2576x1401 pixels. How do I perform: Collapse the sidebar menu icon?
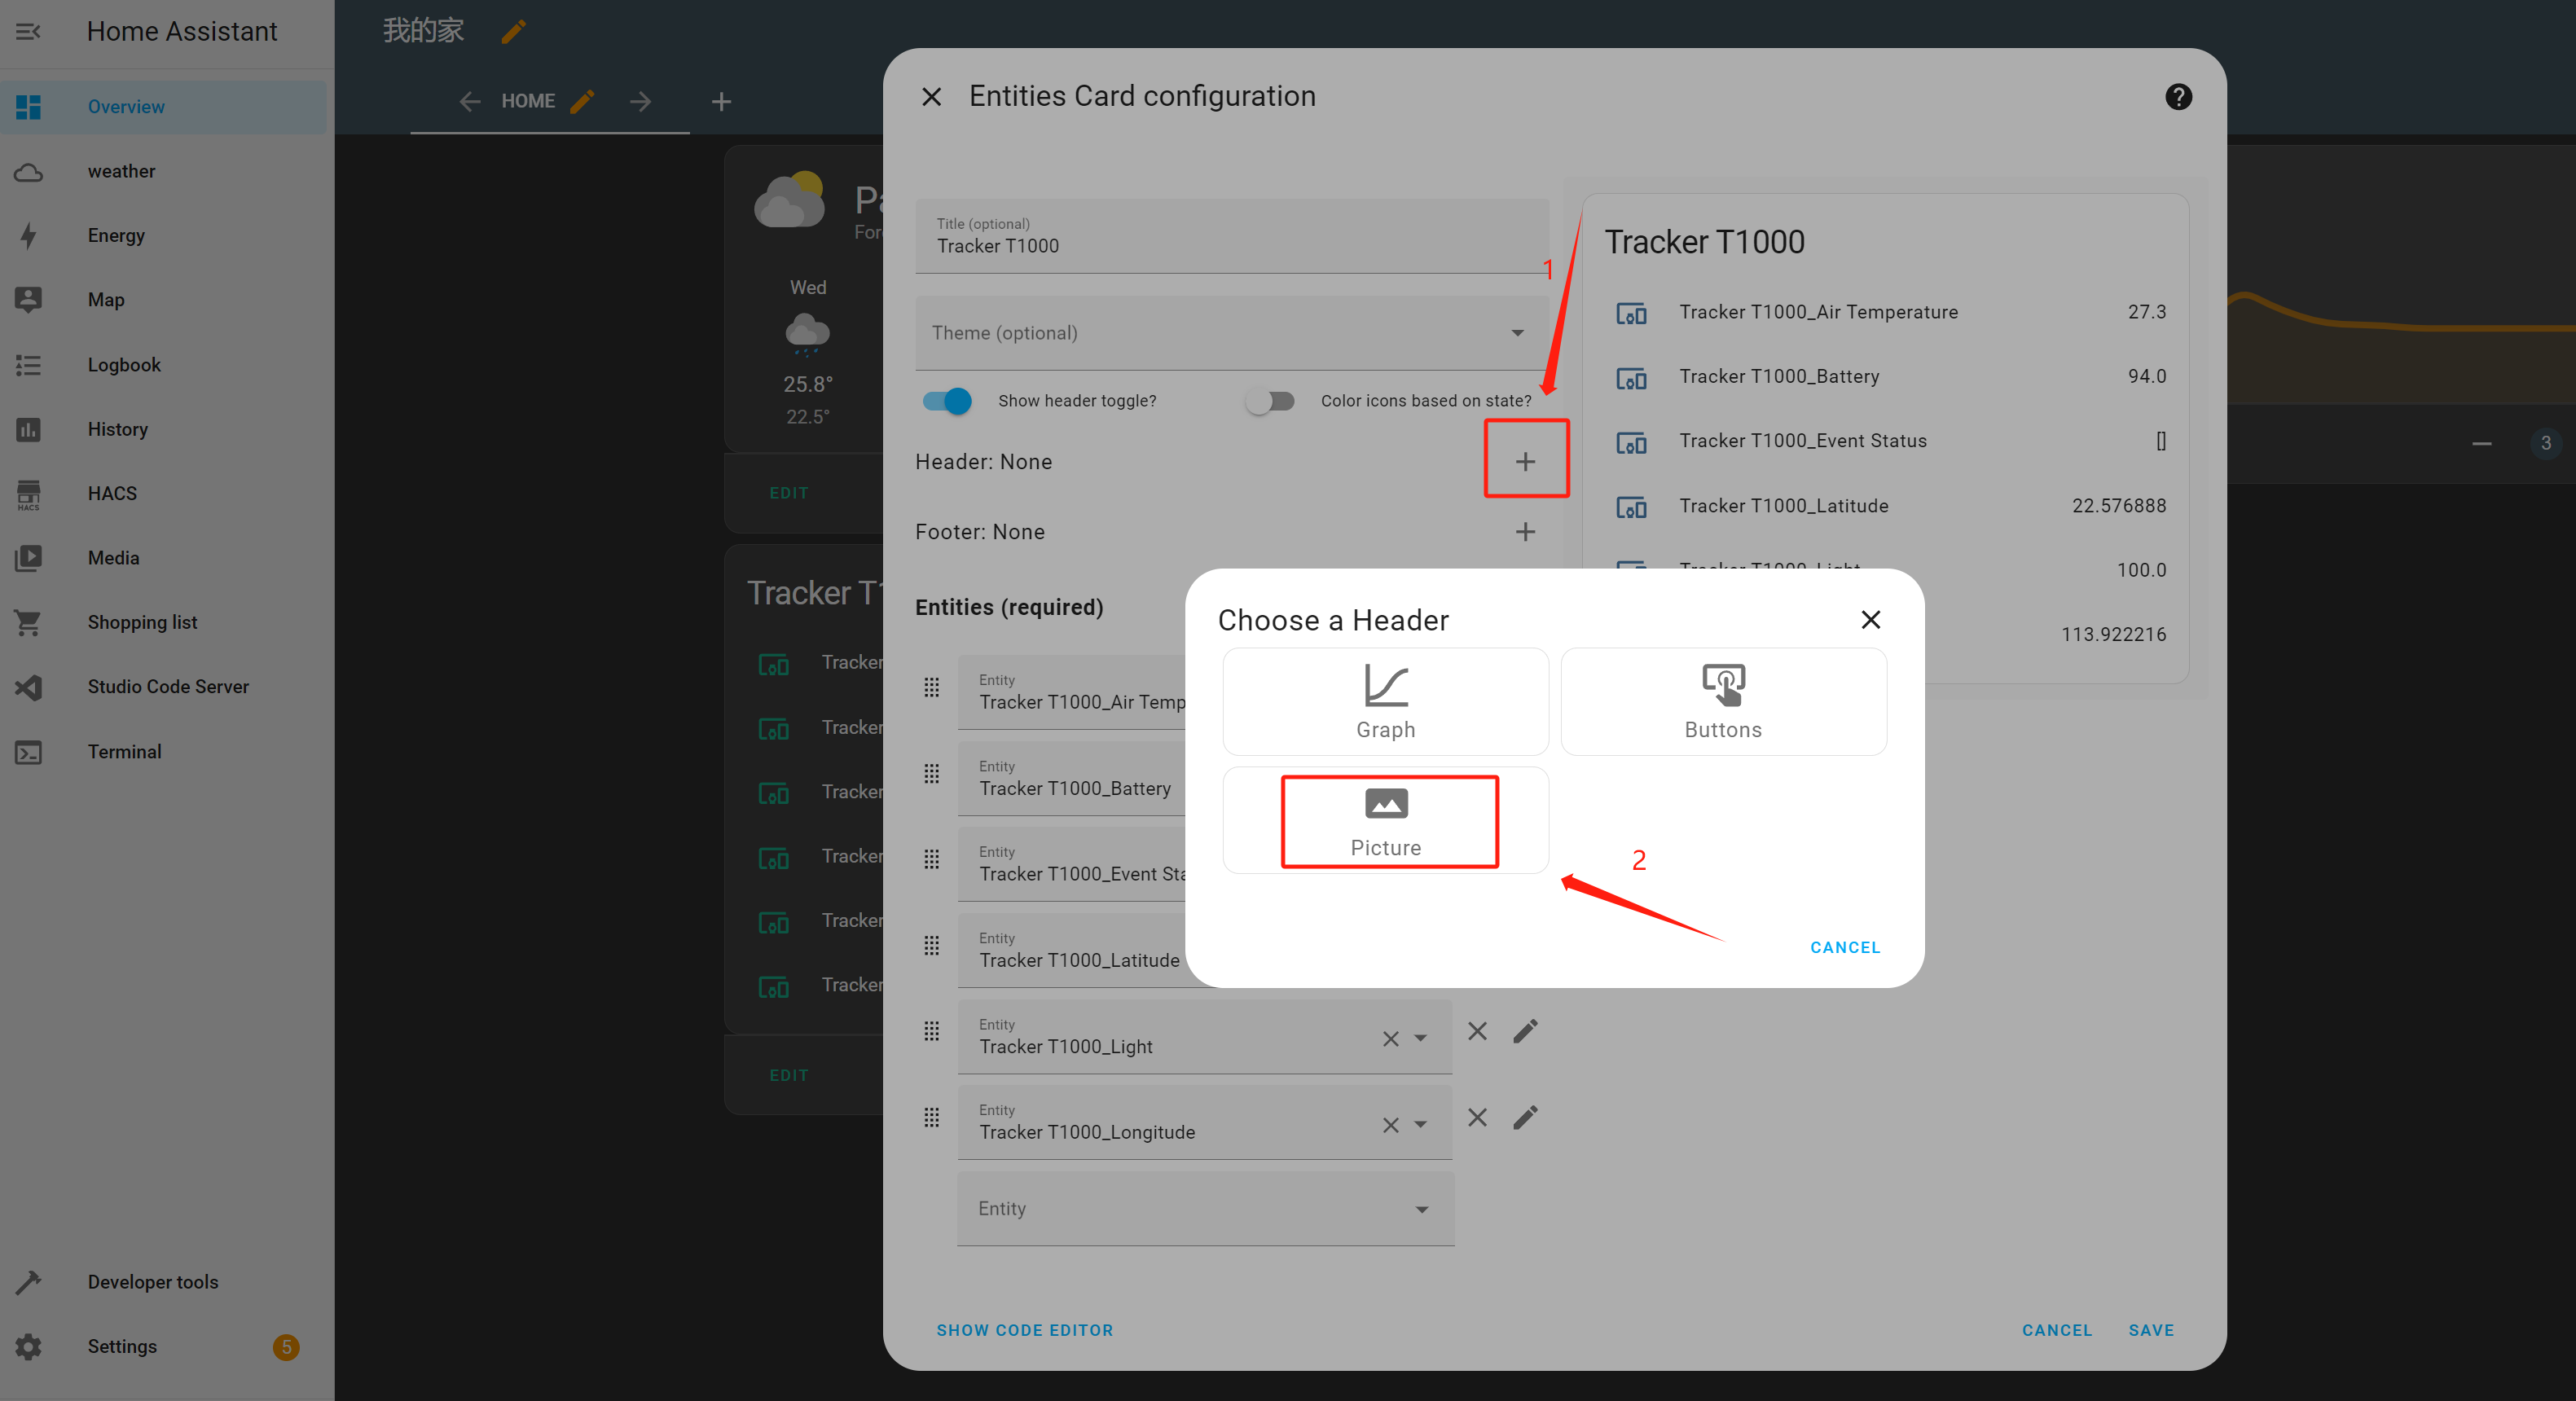(x=29, y=32)
